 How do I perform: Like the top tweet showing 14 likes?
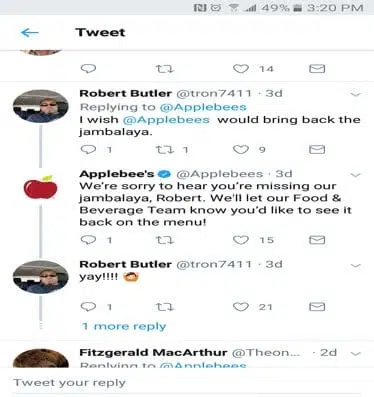tap(241, 69)
